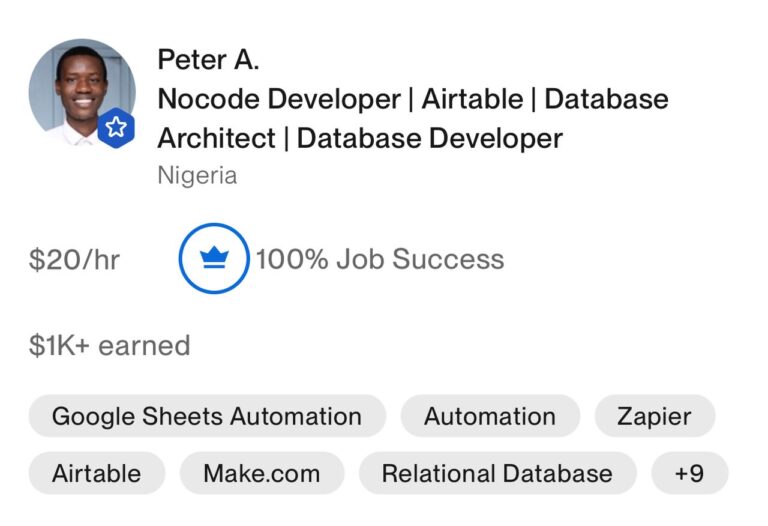Choose the Relational Database skill chip

pos(498,474)
